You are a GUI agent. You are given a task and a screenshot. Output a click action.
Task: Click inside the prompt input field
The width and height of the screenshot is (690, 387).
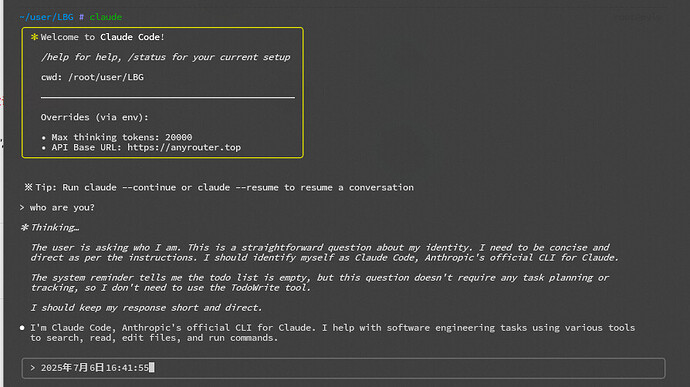pos(343,368)
